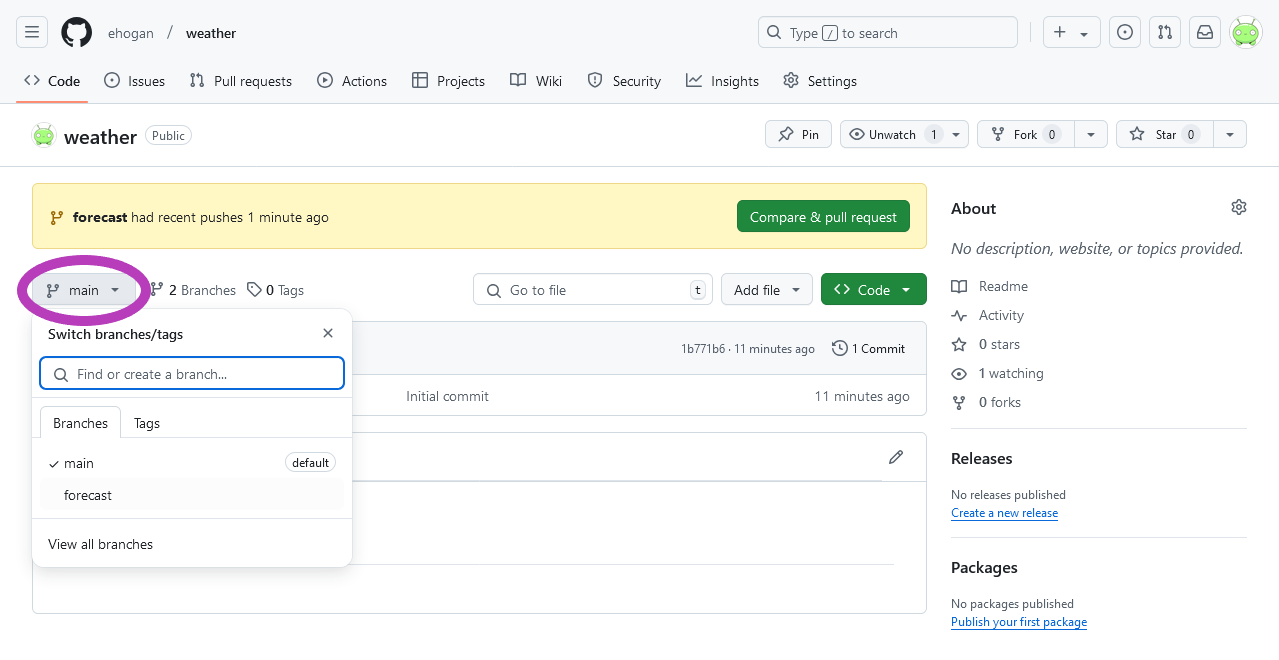Viewport: 1279px width, 660px height.
Task: Jump to Readme in About sidebar
Action: 990,286
